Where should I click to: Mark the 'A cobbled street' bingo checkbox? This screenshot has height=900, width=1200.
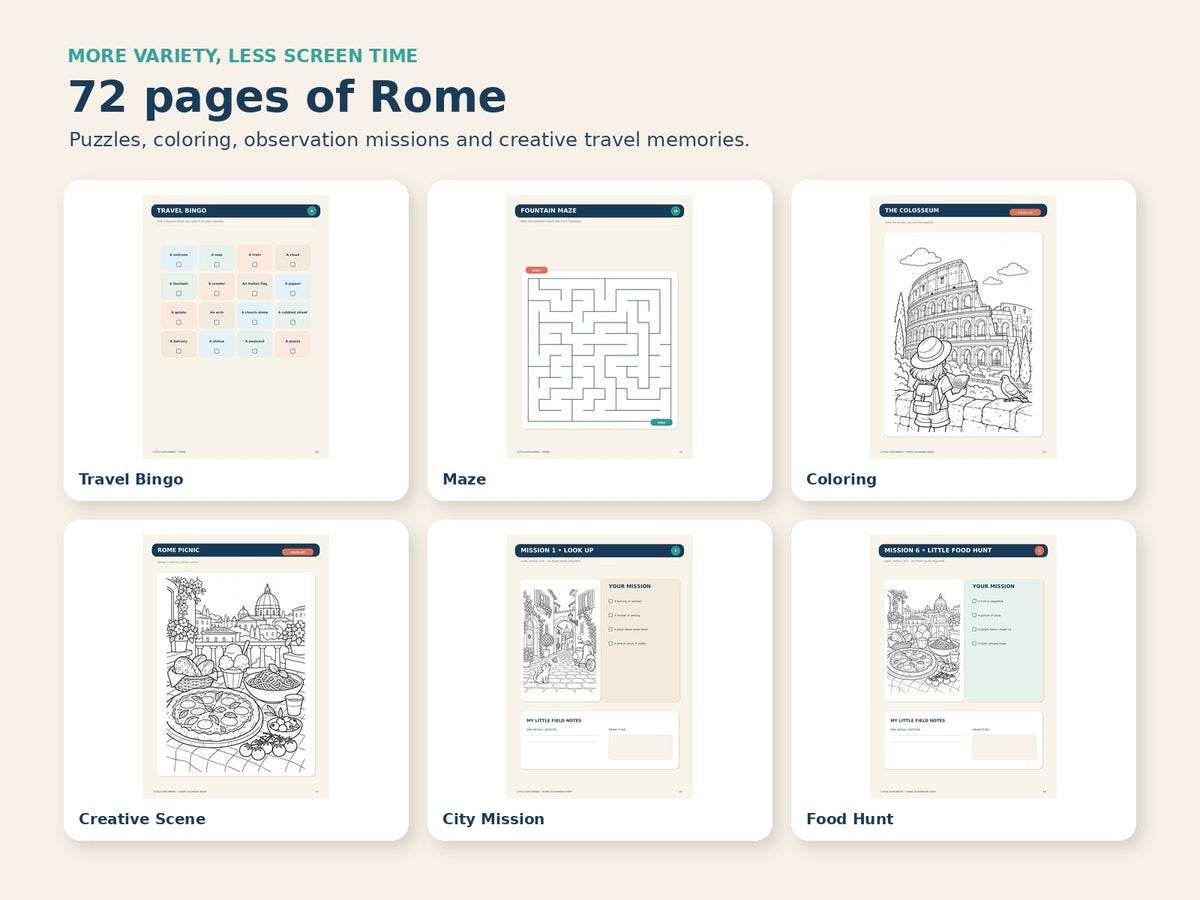tap(293, 322)
